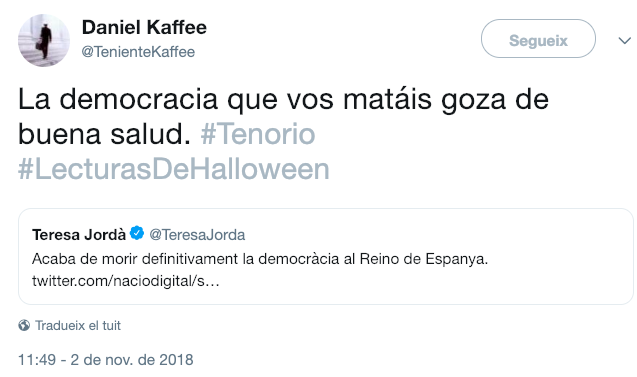Click 'buena salud.' in the tweet
The image size is (637, 377).
(104, 134)
